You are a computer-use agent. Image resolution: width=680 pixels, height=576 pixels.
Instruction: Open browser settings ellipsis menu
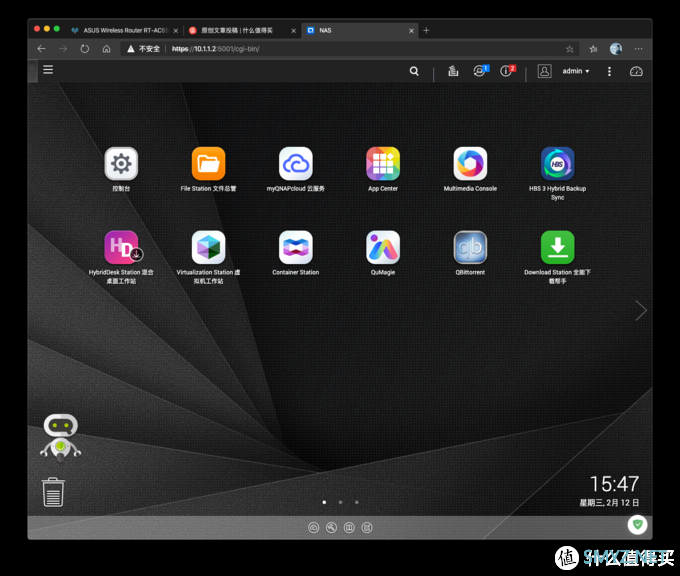639,49
